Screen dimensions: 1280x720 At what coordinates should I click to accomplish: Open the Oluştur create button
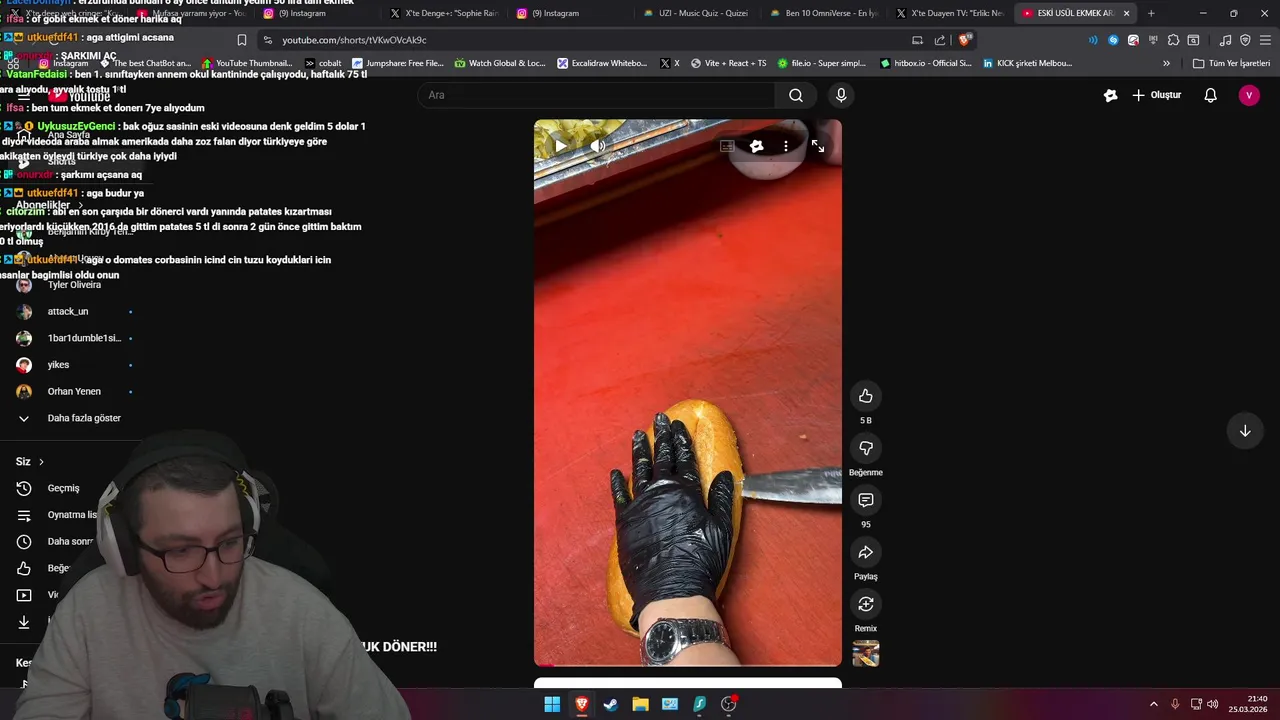1157,95
